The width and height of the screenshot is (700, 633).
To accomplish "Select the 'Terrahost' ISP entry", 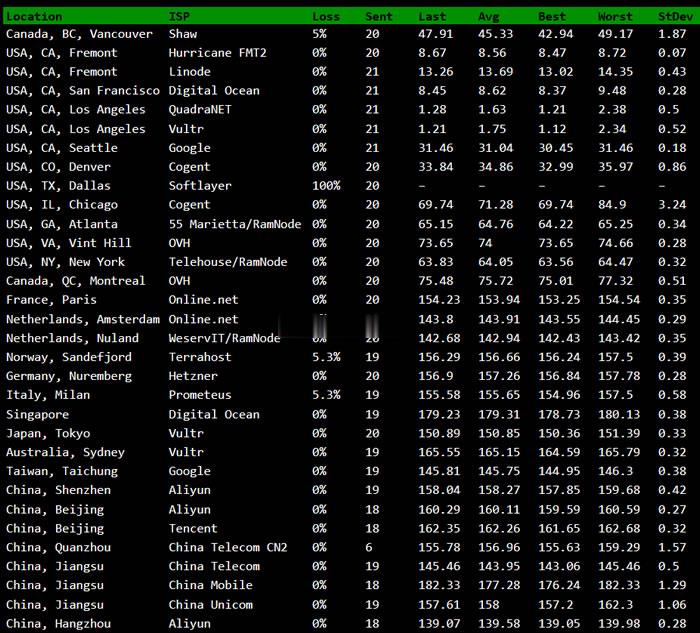I will 200,357.
